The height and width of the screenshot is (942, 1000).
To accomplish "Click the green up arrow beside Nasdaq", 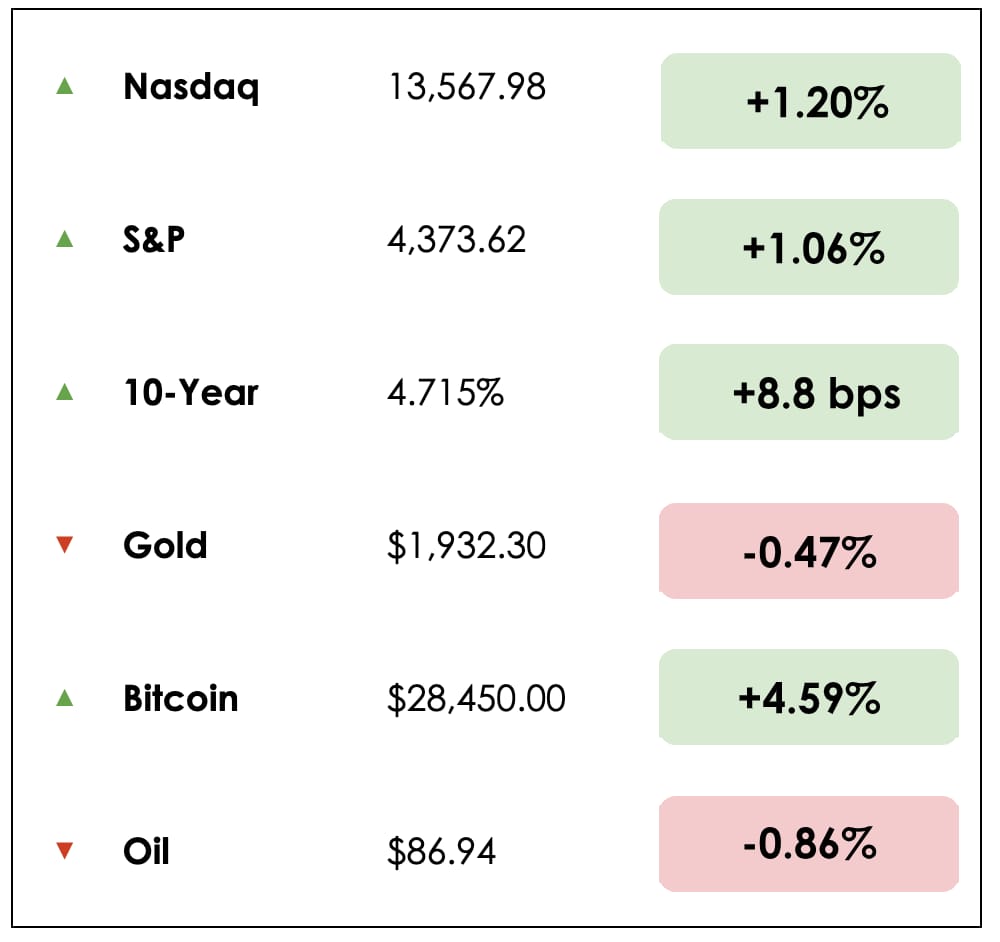I will pyautogui.click(x=65, y=87).
